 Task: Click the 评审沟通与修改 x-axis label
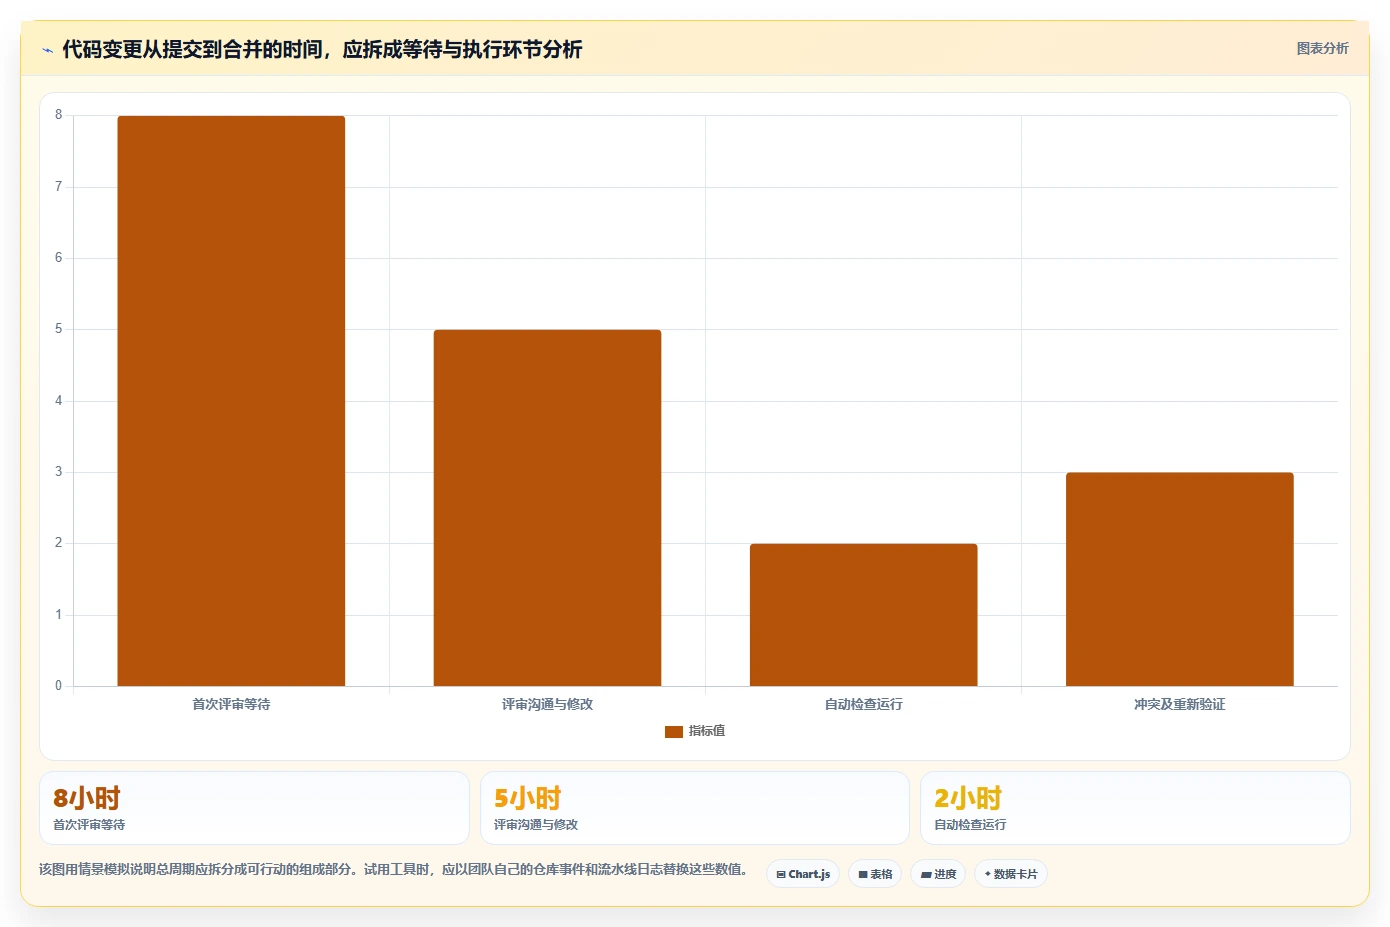(x=547, y=704)
